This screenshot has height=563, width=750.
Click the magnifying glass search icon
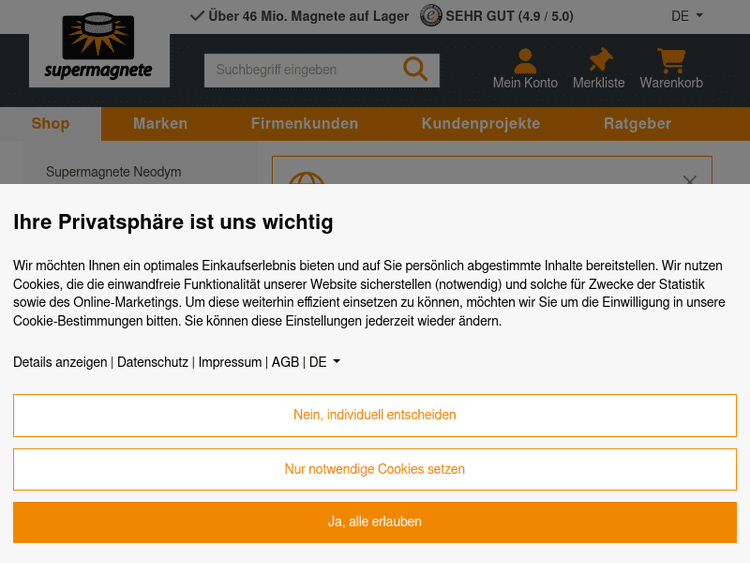pyautogui.click(x=414, y=69)
